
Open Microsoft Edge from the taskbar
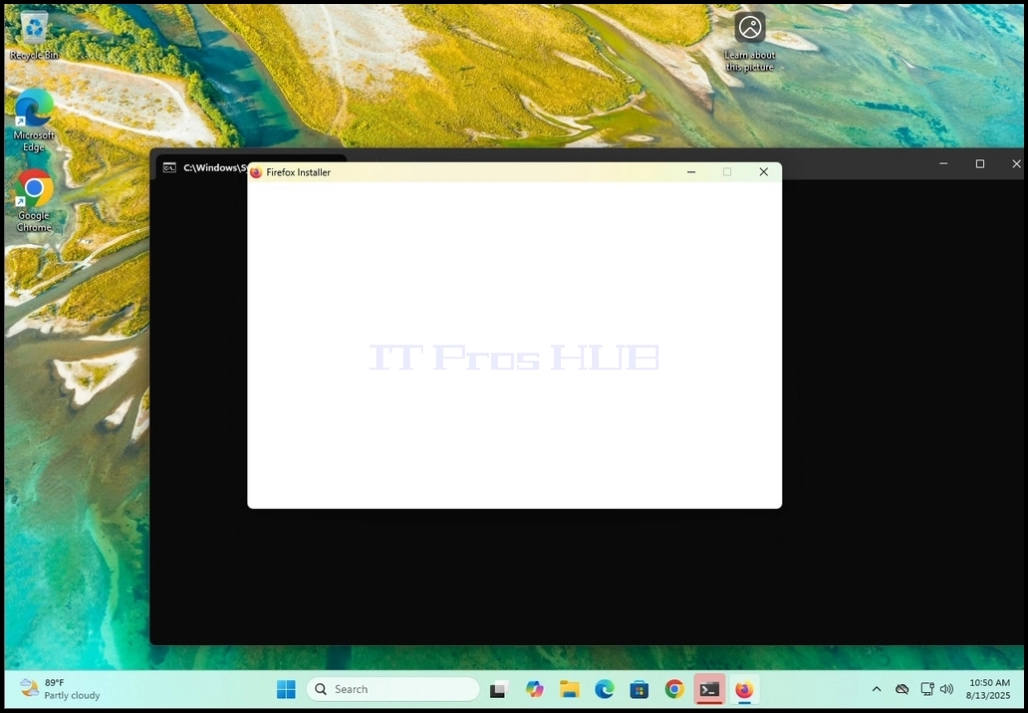coord(604,689)
